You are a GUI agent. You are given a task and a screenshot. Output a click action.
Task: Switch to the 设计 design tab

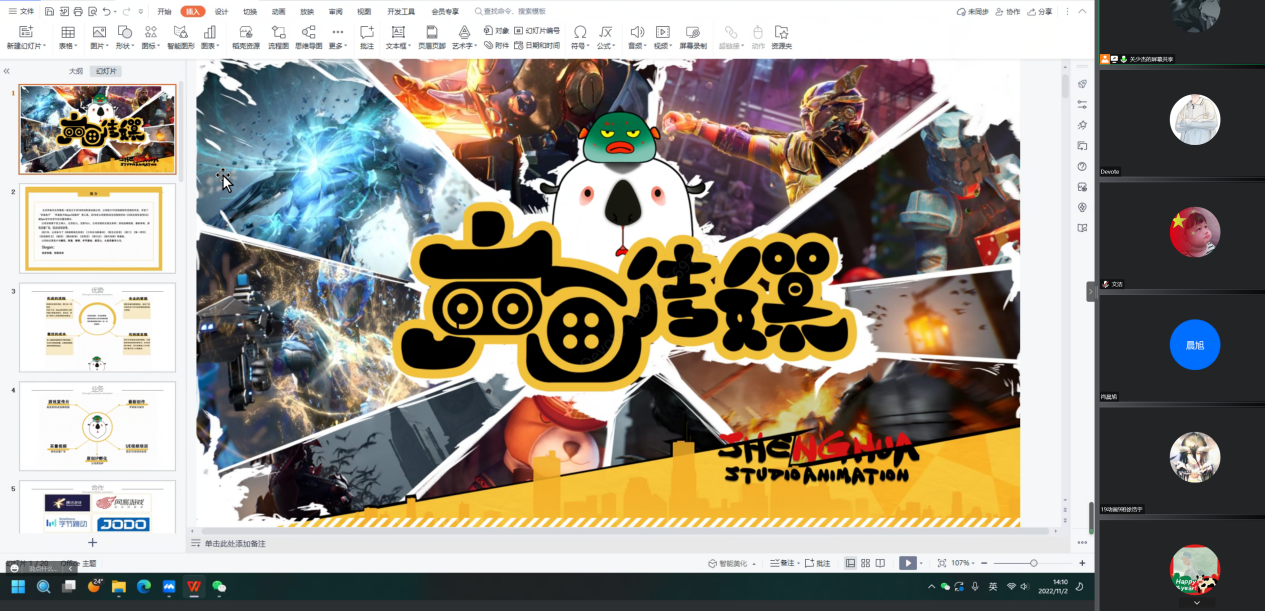click(x=221, y=11)
